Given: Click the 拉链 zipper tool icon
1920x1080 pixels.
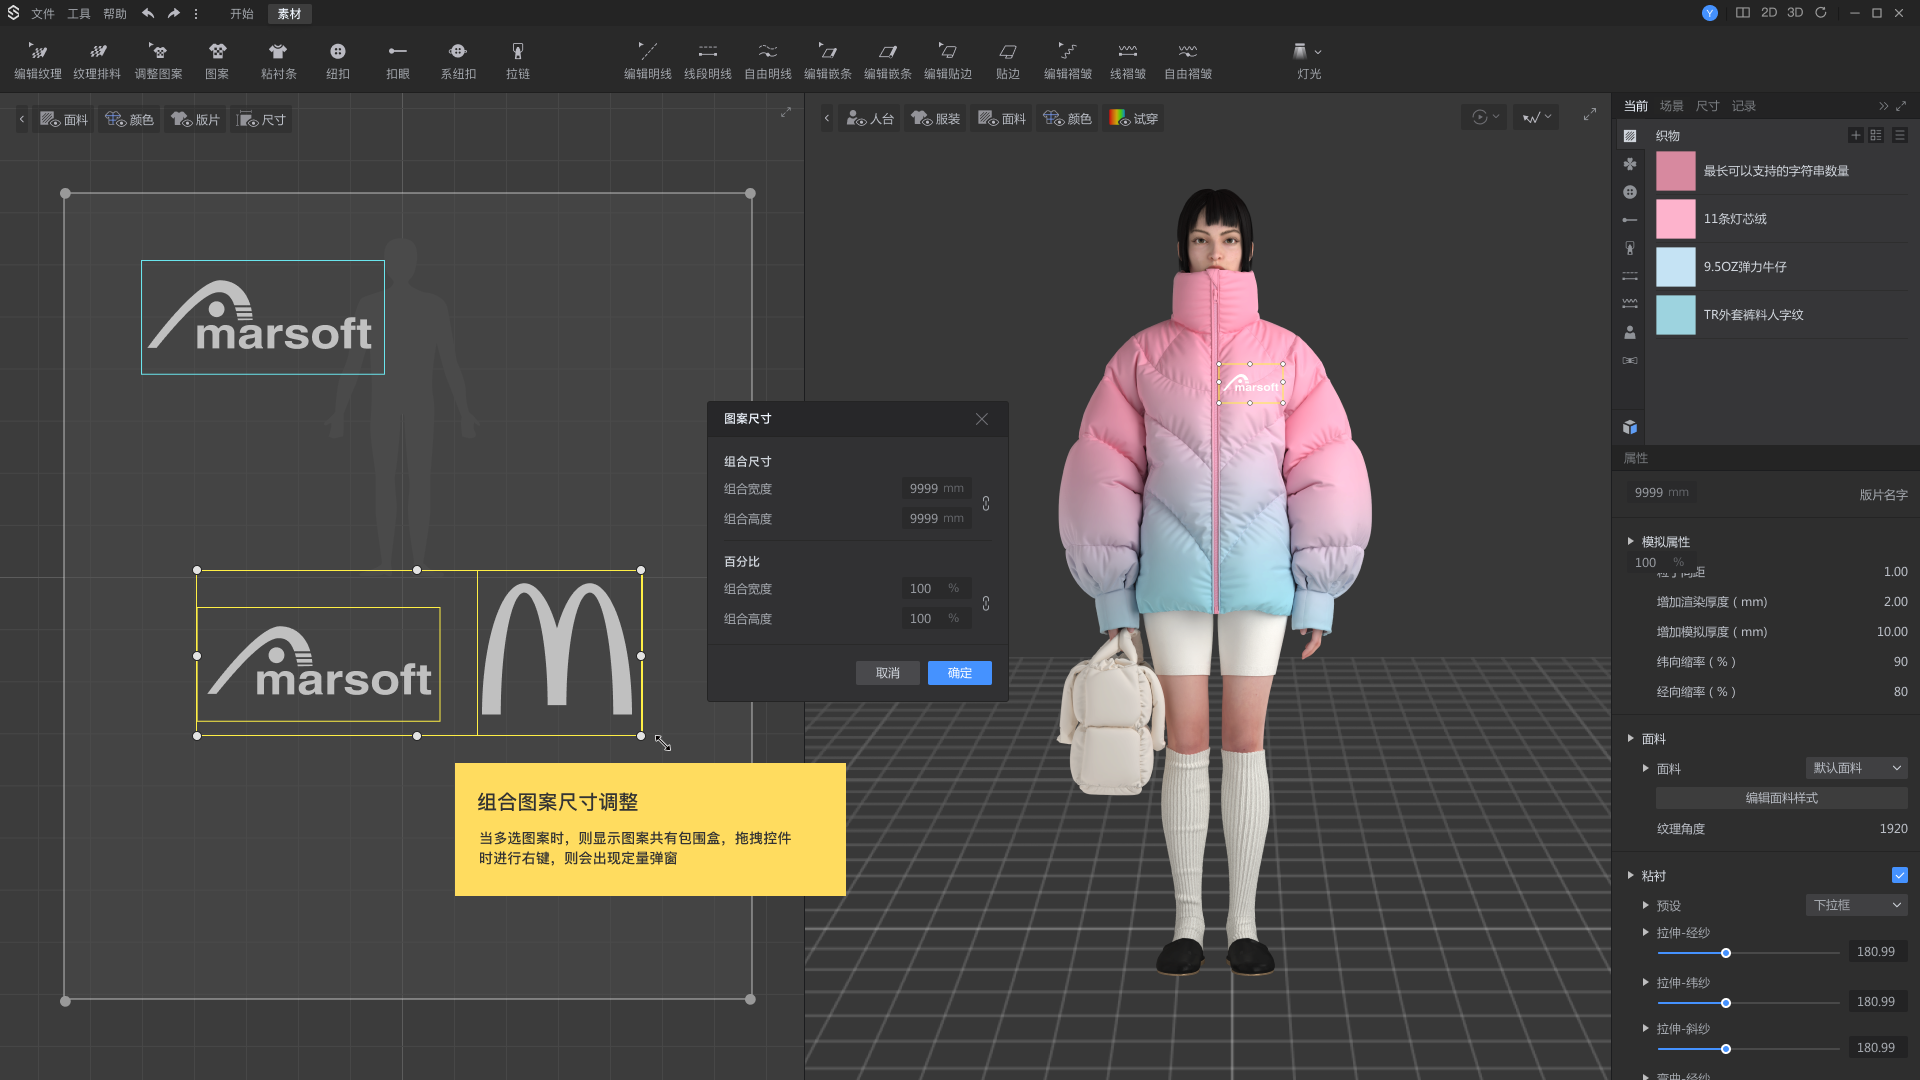Looking at the screenshot, I should point(517,52).
